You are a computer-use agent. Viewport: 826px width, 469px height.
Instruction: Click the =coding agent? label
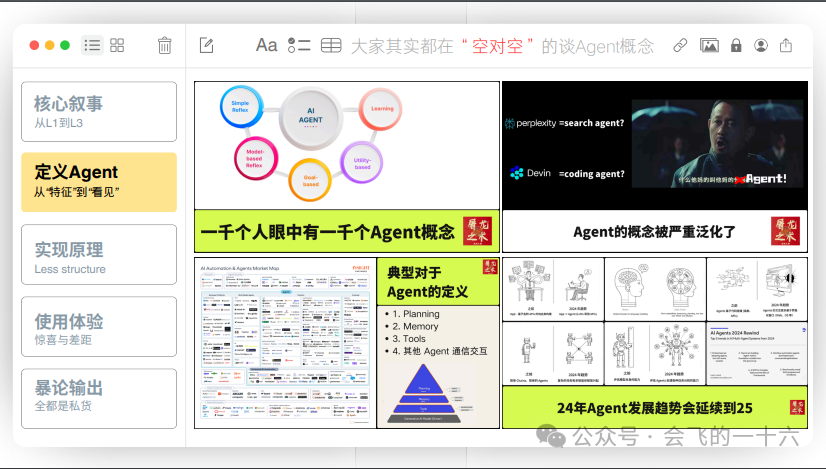pos(592,174)
